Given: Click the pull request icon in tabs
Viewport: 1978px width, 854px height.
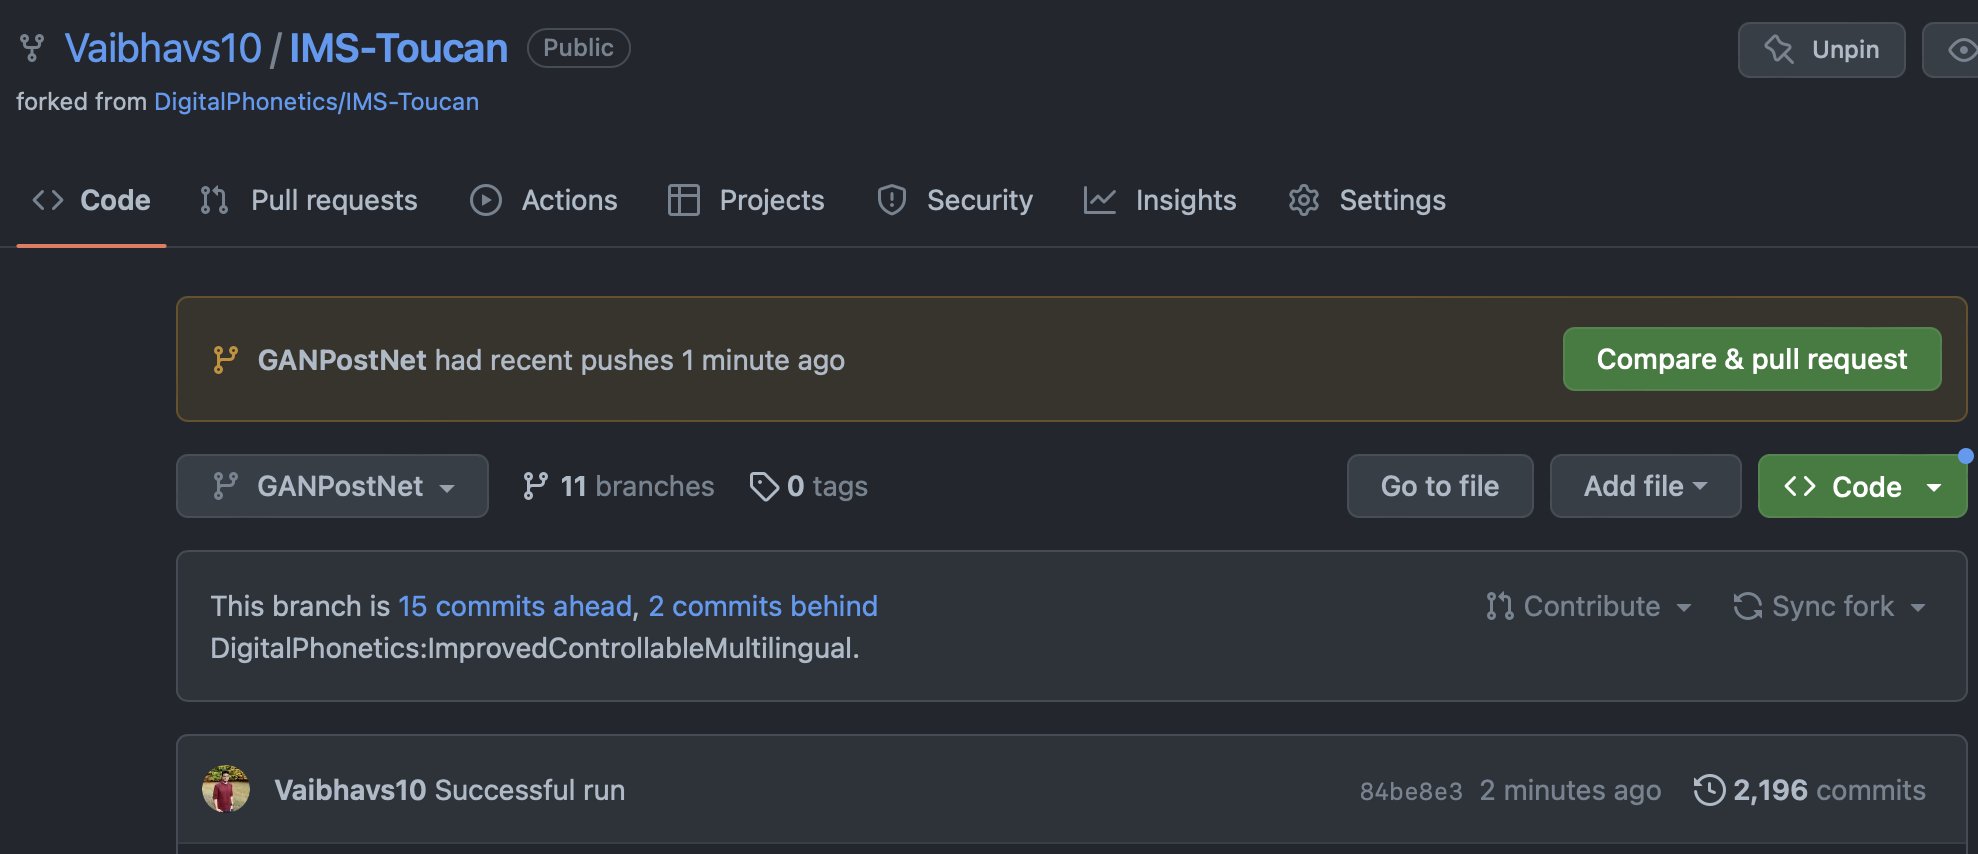Looking at the screenshot, I should pos(214,200).
